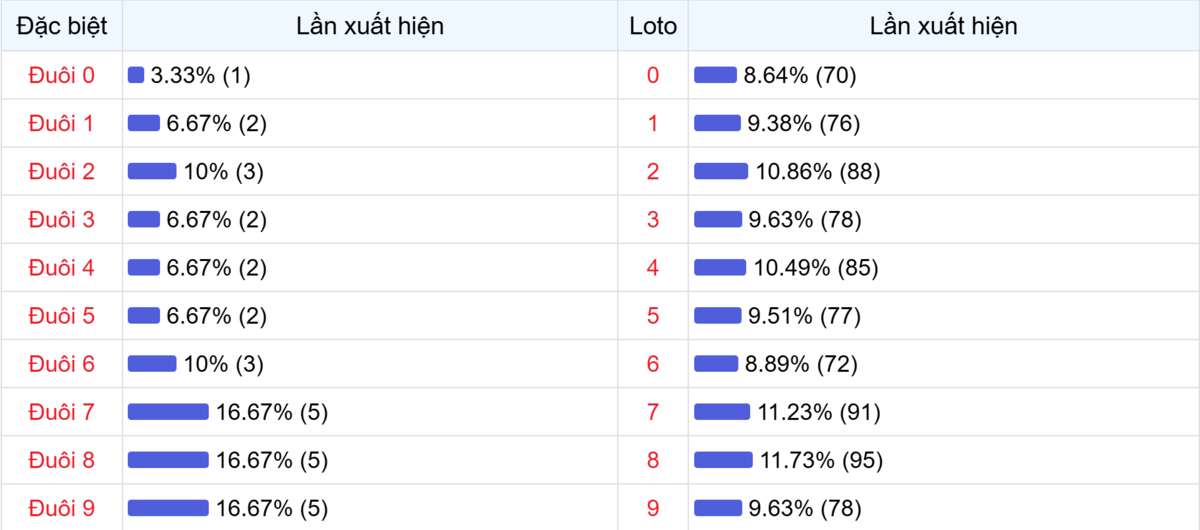Viewport: 1200px width, 530px height.
Task: Click the 'Loto' column header
Action: (x=653, y=26)
